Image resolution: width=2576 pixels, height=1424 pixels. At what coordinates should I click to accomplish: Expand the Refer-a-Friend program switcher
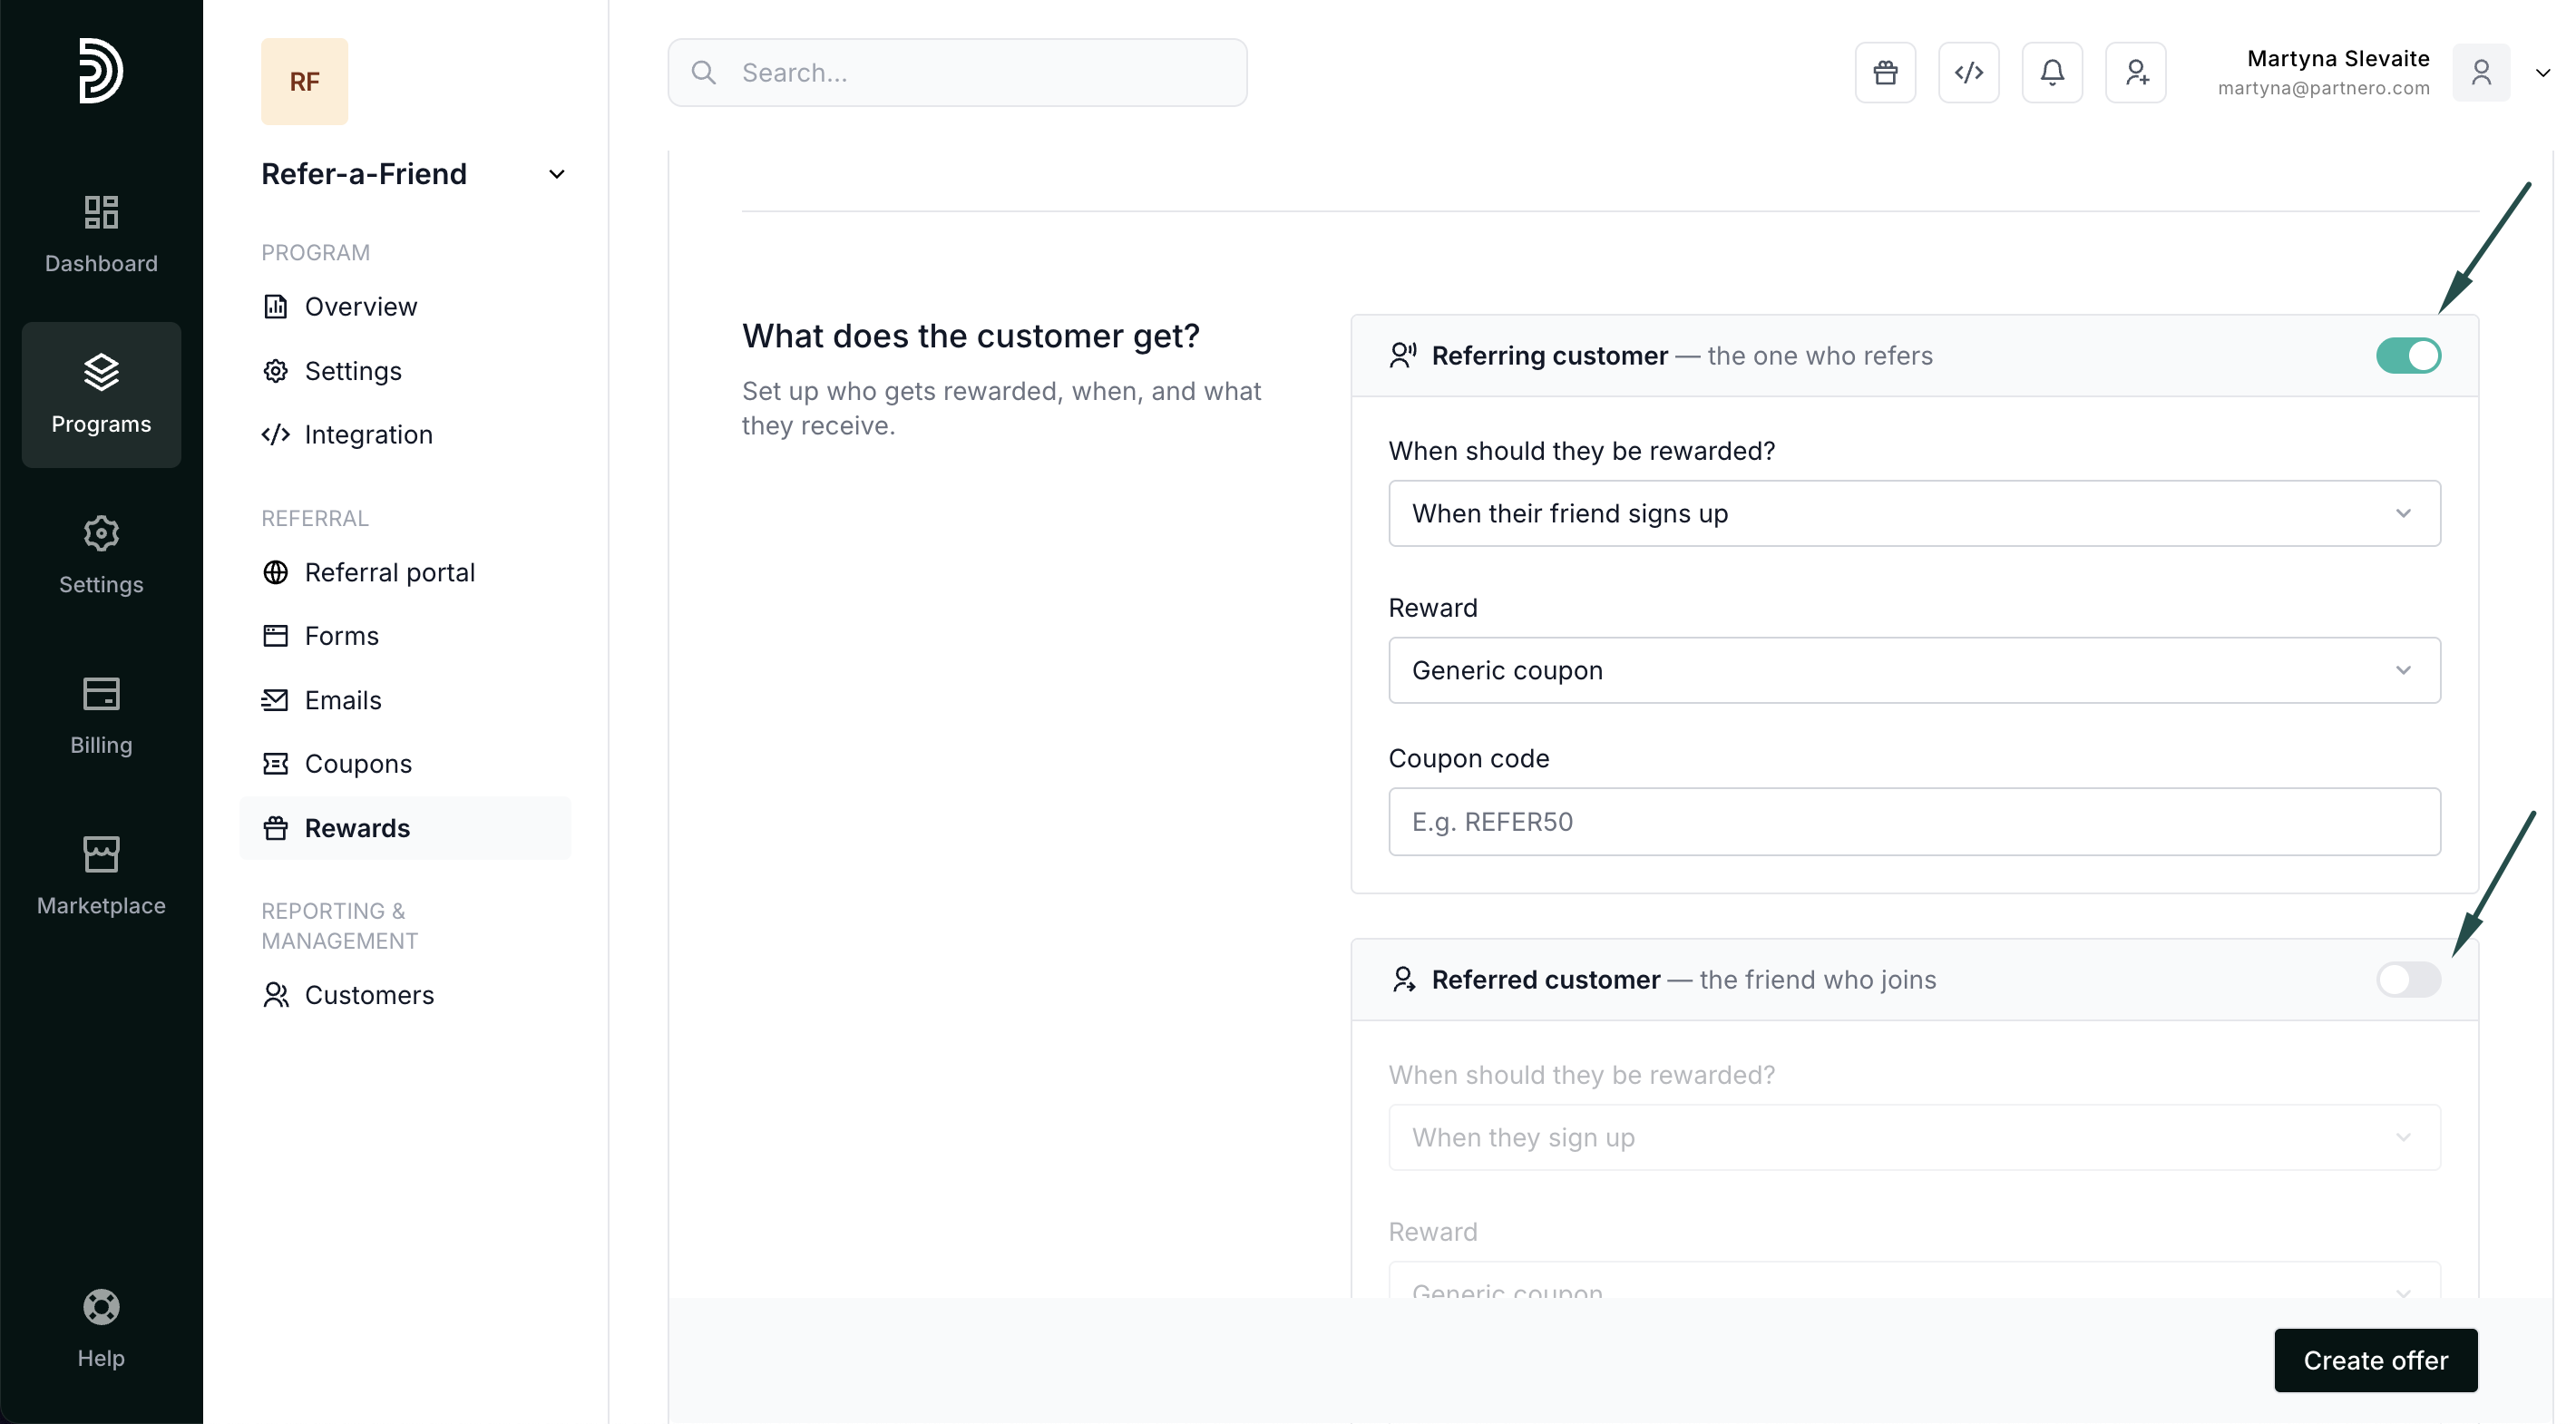pos(556,174)
